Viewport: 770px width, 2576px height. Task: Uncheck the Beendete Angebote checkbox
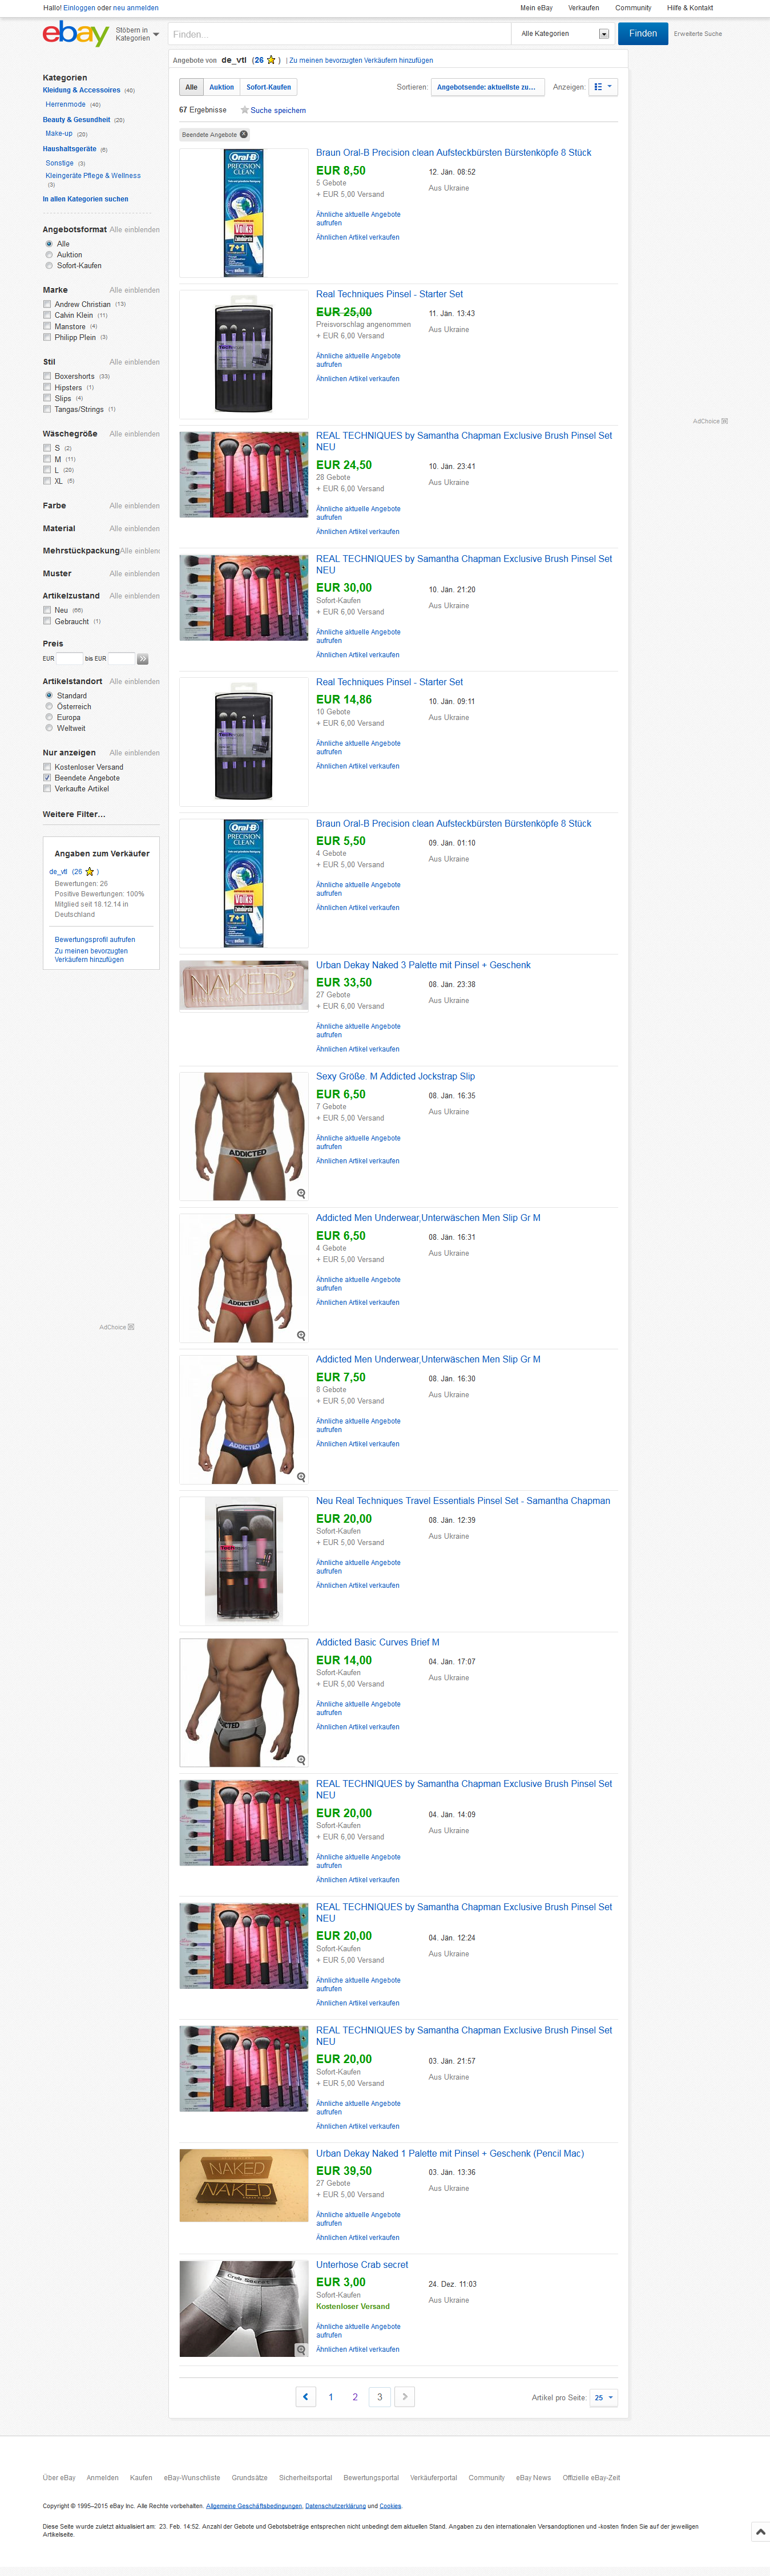click(47, 778)
